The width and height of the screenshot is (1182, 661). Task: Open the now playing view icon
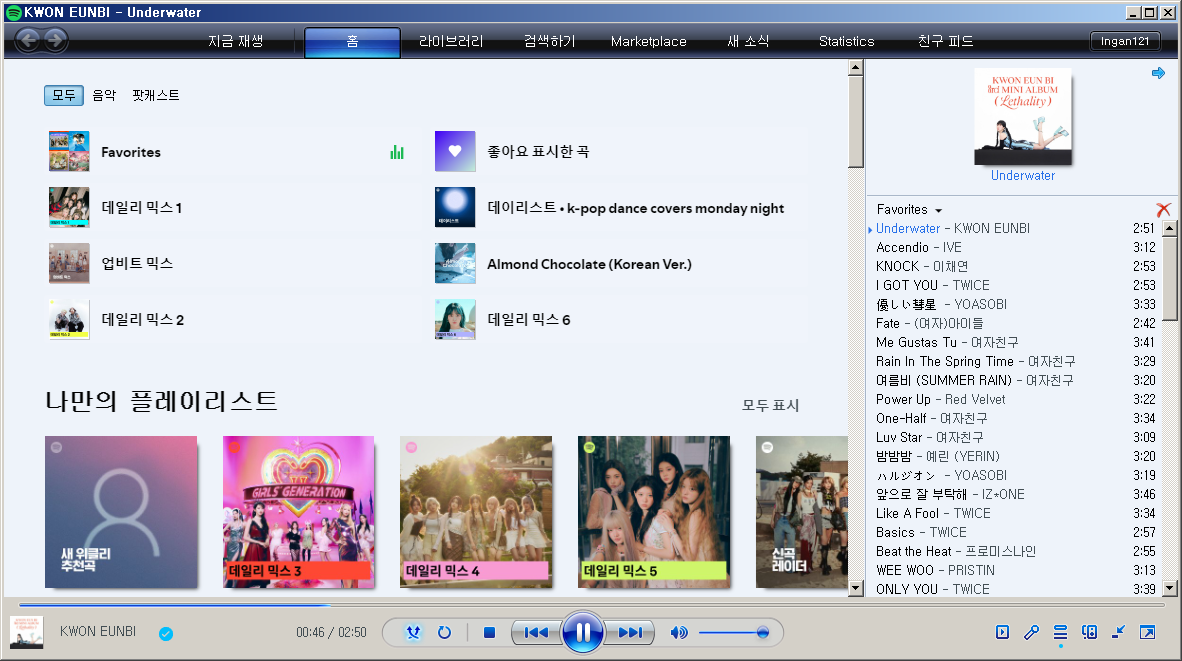(x=1002, y=632)
